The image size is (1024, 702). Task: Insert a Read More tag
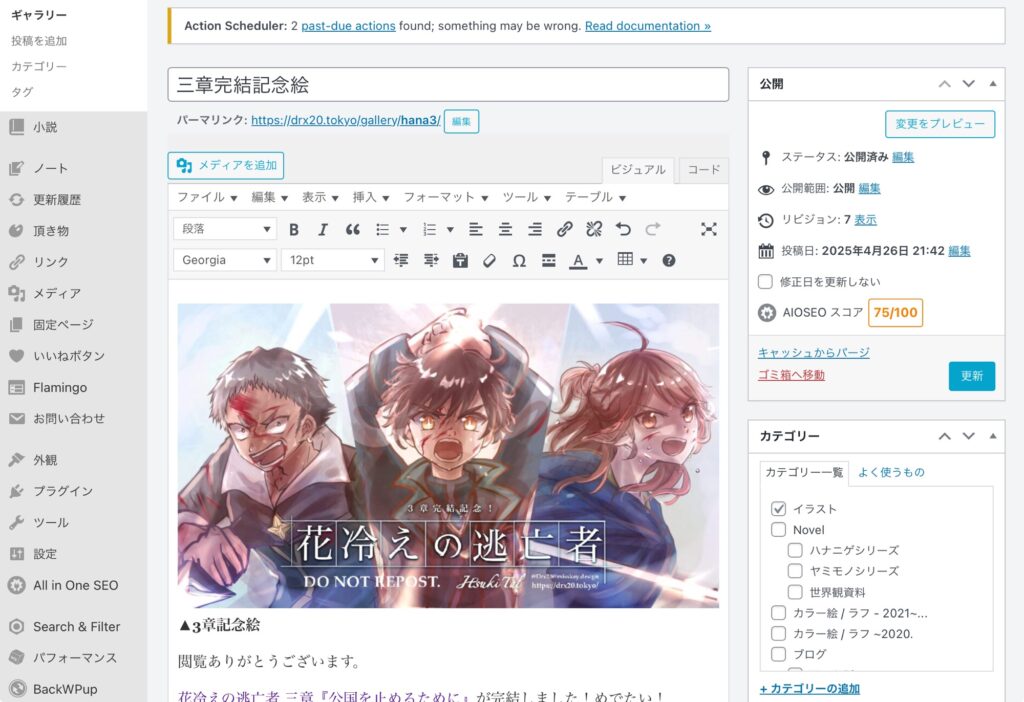click(549, 261)
